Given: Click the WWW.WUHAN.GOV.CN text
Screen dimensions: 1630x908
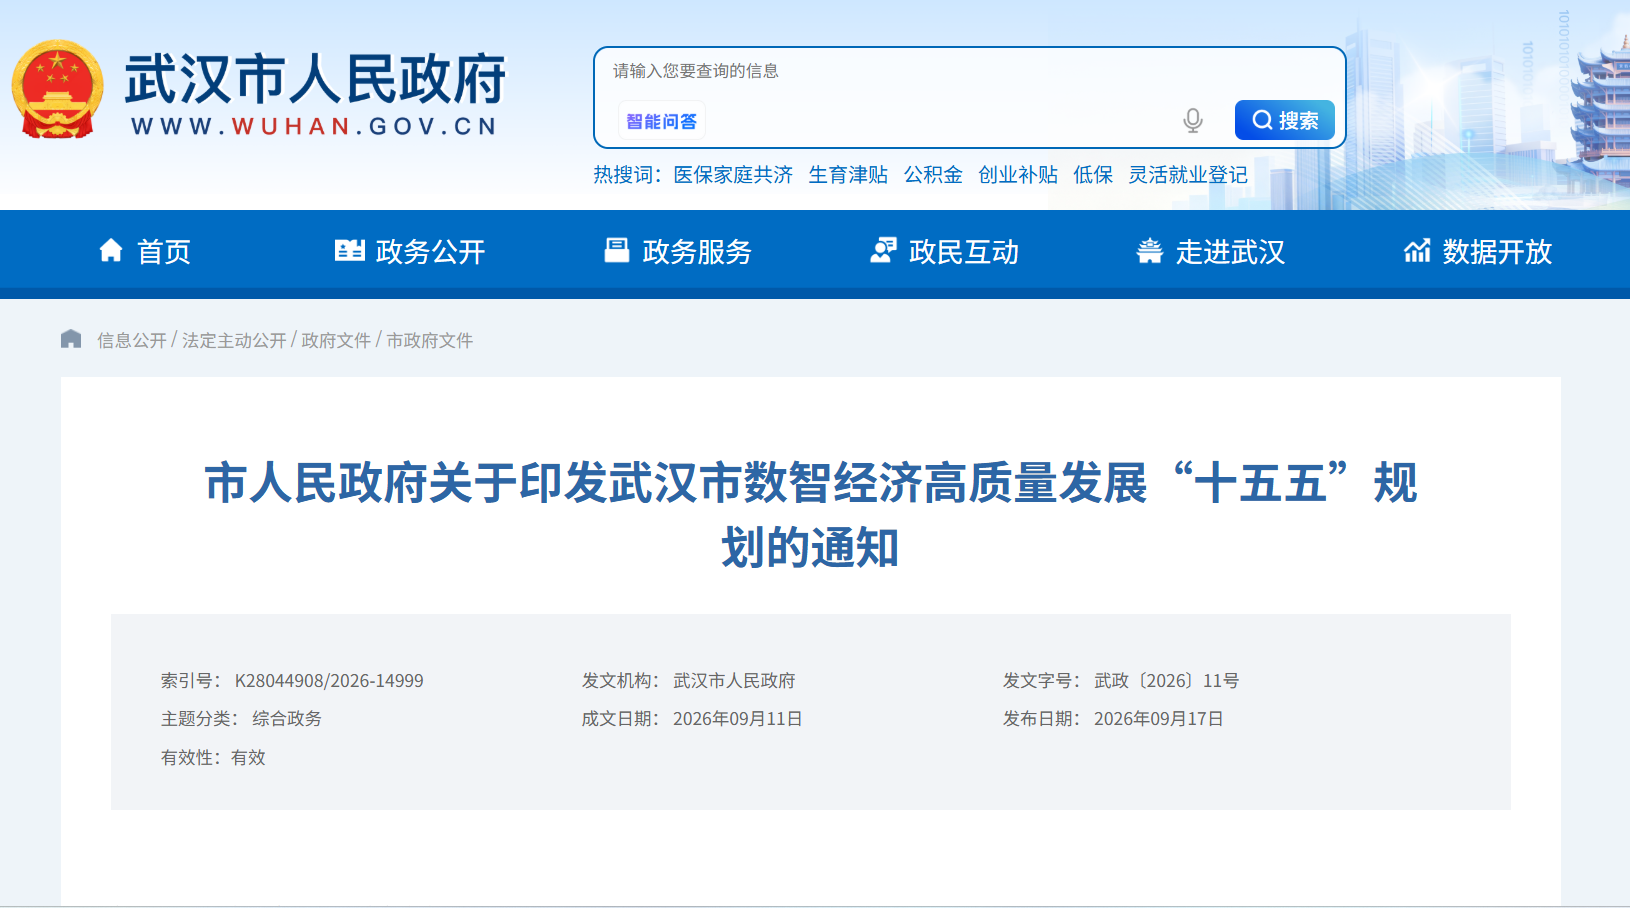Looking at the screenshot, I should [315, 126].
